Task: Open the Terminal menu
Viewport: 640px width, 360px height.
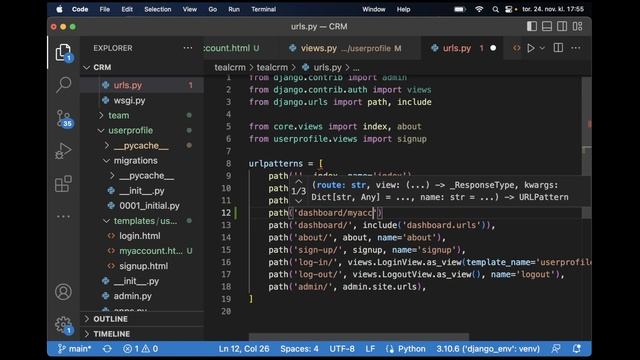Action: point(264,9)
